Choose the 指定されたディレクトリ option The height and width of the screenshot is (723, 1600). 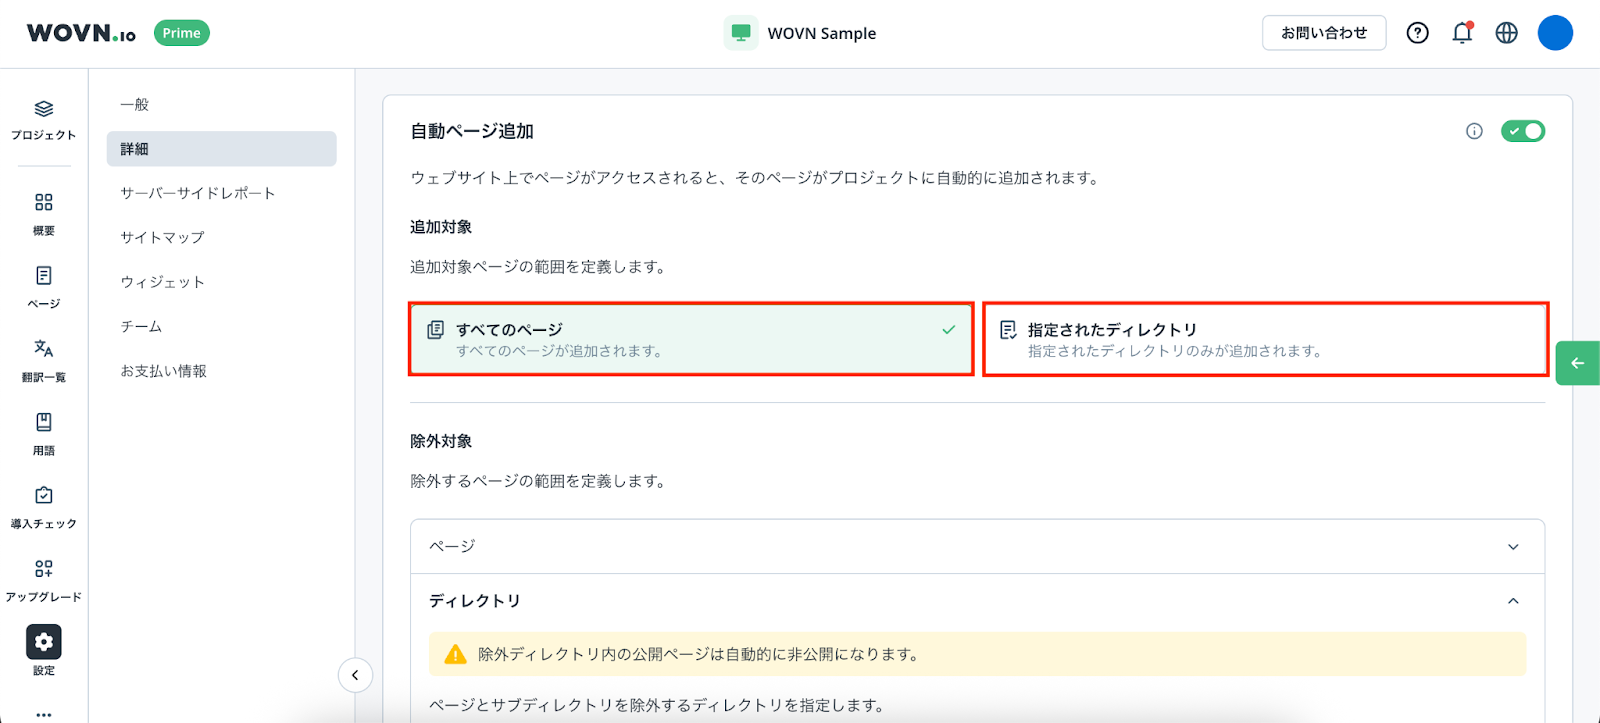click(1265, 339)
